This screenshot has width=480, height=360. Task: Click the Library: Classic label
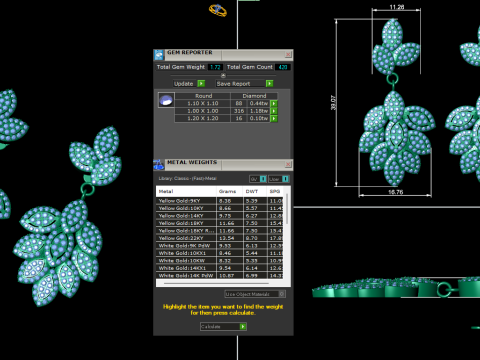[x=187, y=179]
